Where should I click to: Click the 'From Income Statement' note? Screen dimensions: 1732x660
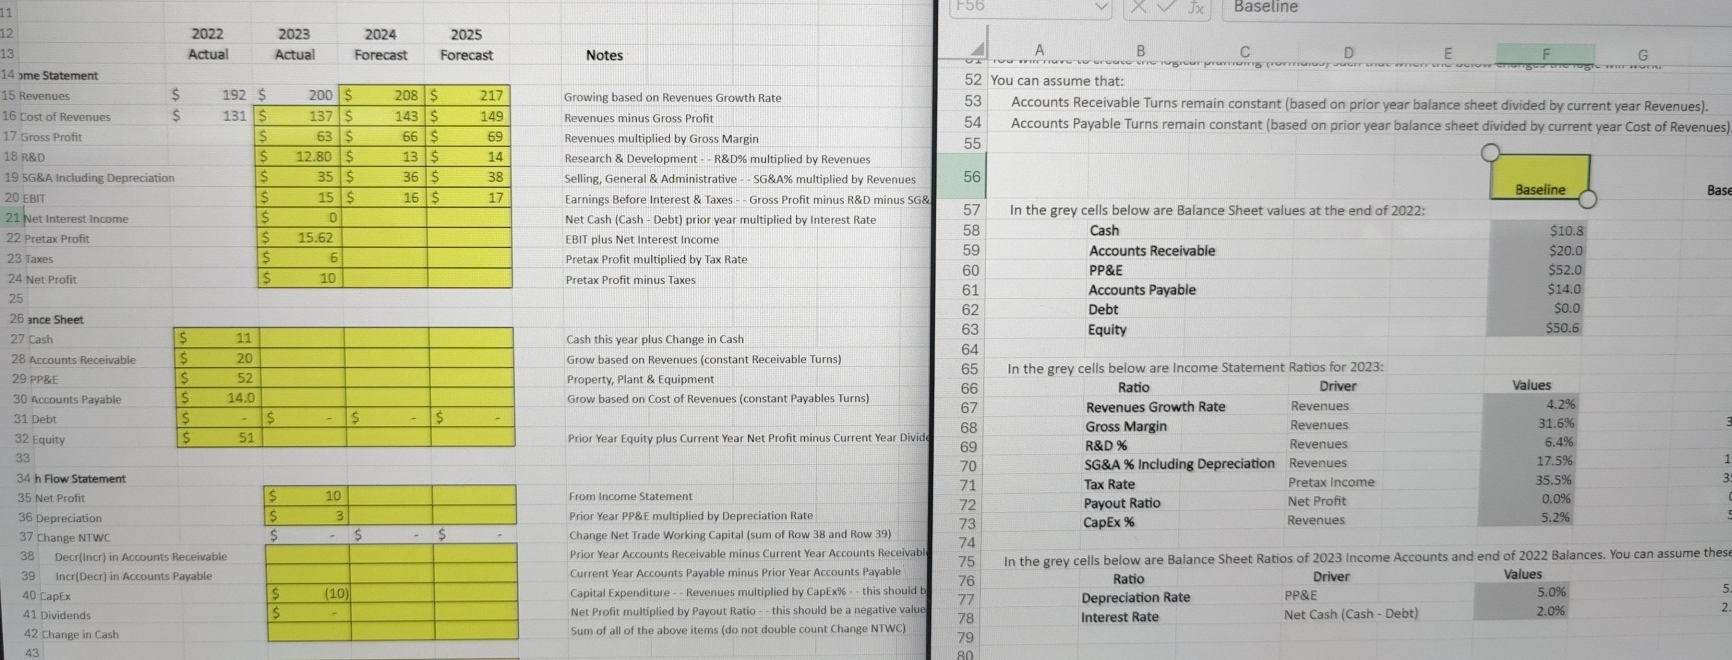[630, 496]
